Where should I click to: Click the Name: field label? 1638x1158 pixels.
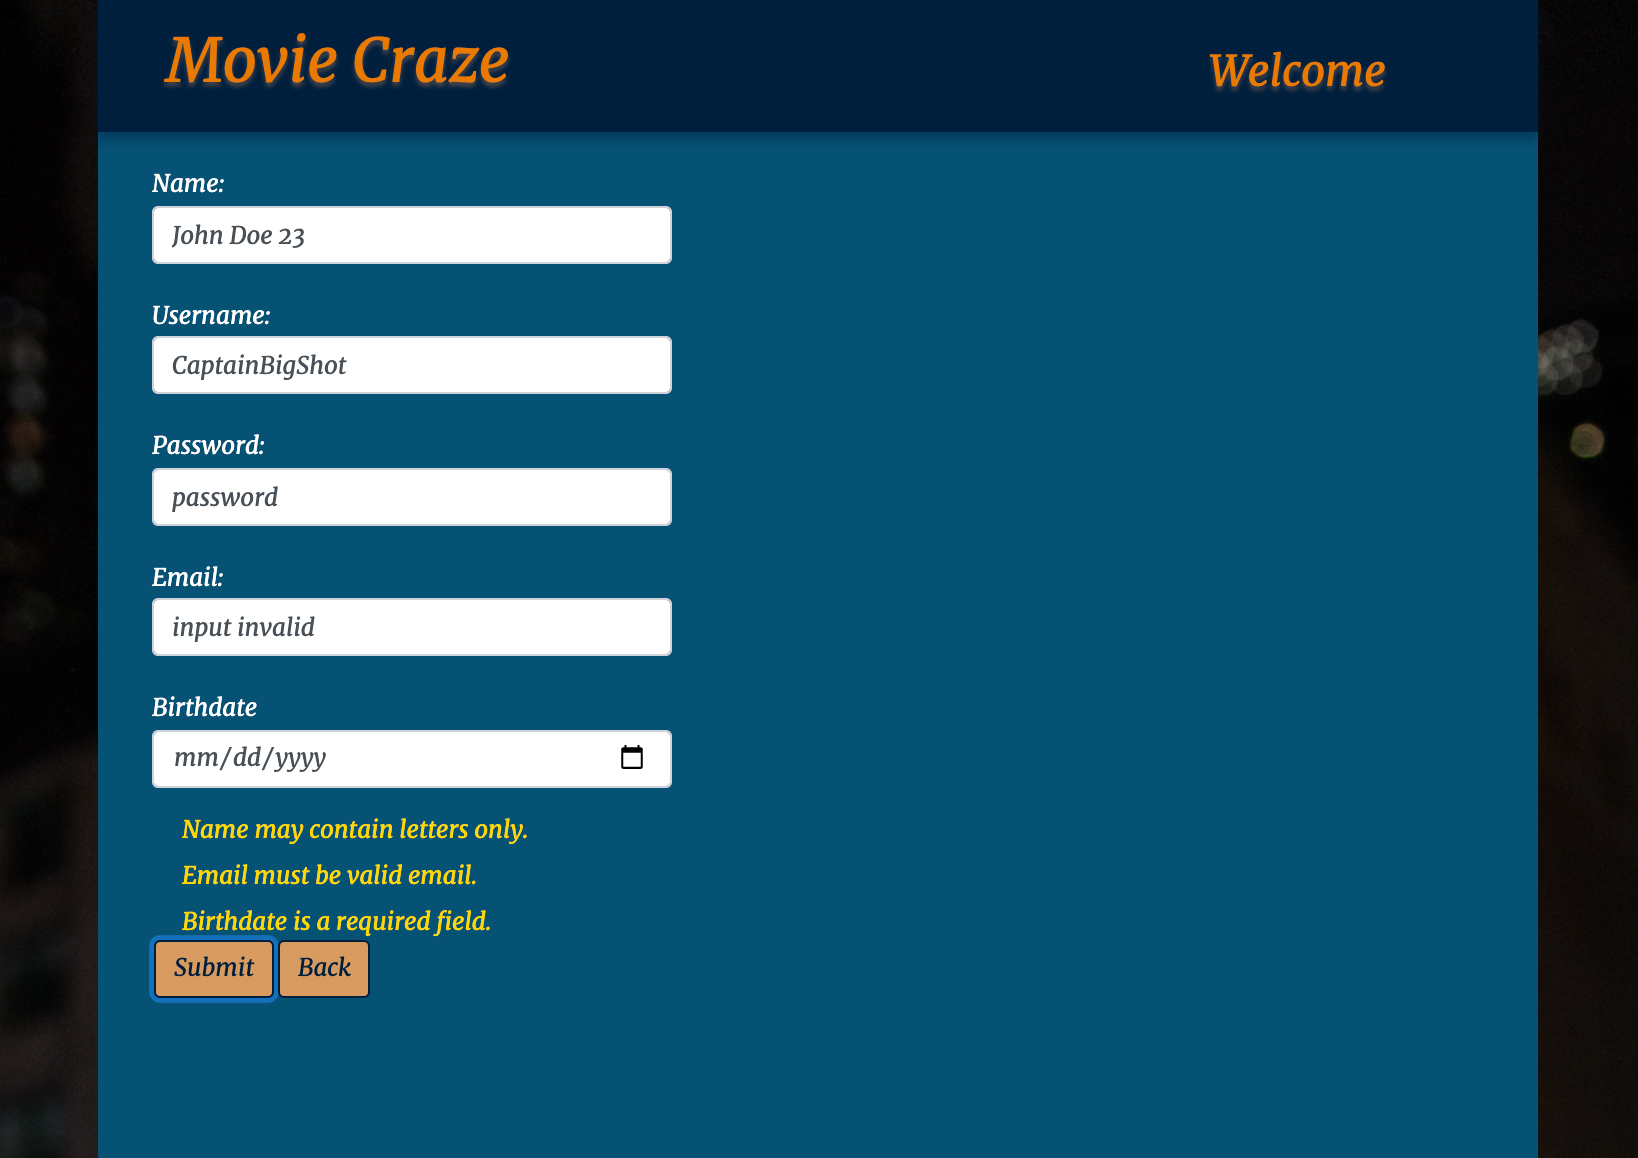pyautogui.click(x=188, y=183)
